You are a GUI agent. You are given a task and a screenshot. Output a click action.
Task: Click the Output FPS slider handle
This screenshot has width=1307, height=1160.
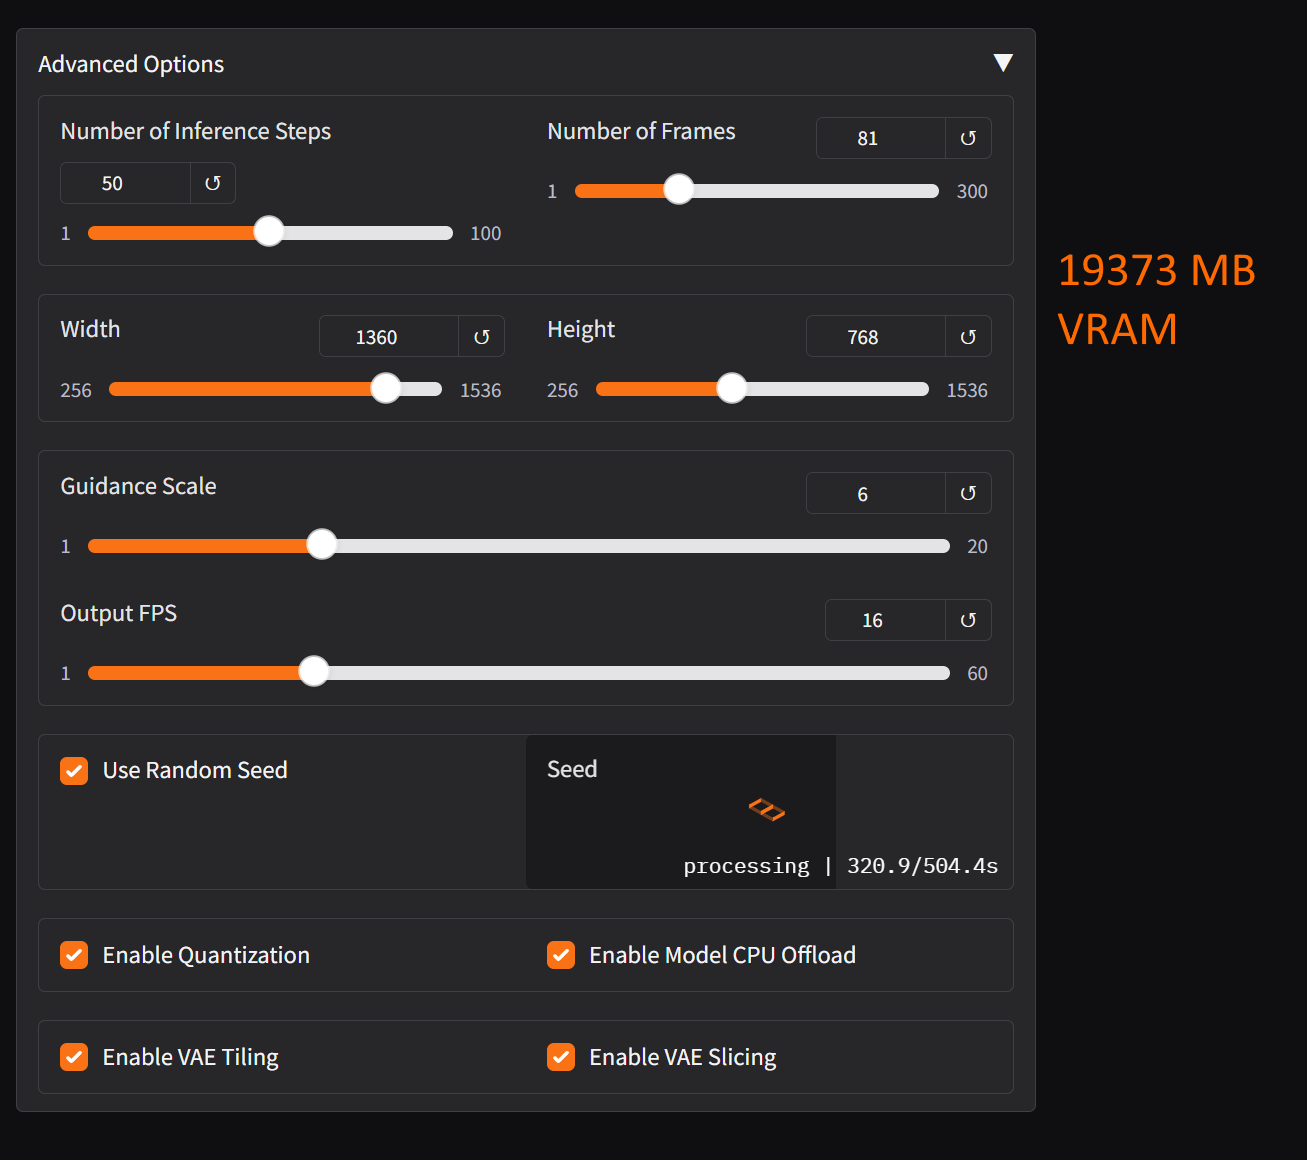click(x=313, y=671)
